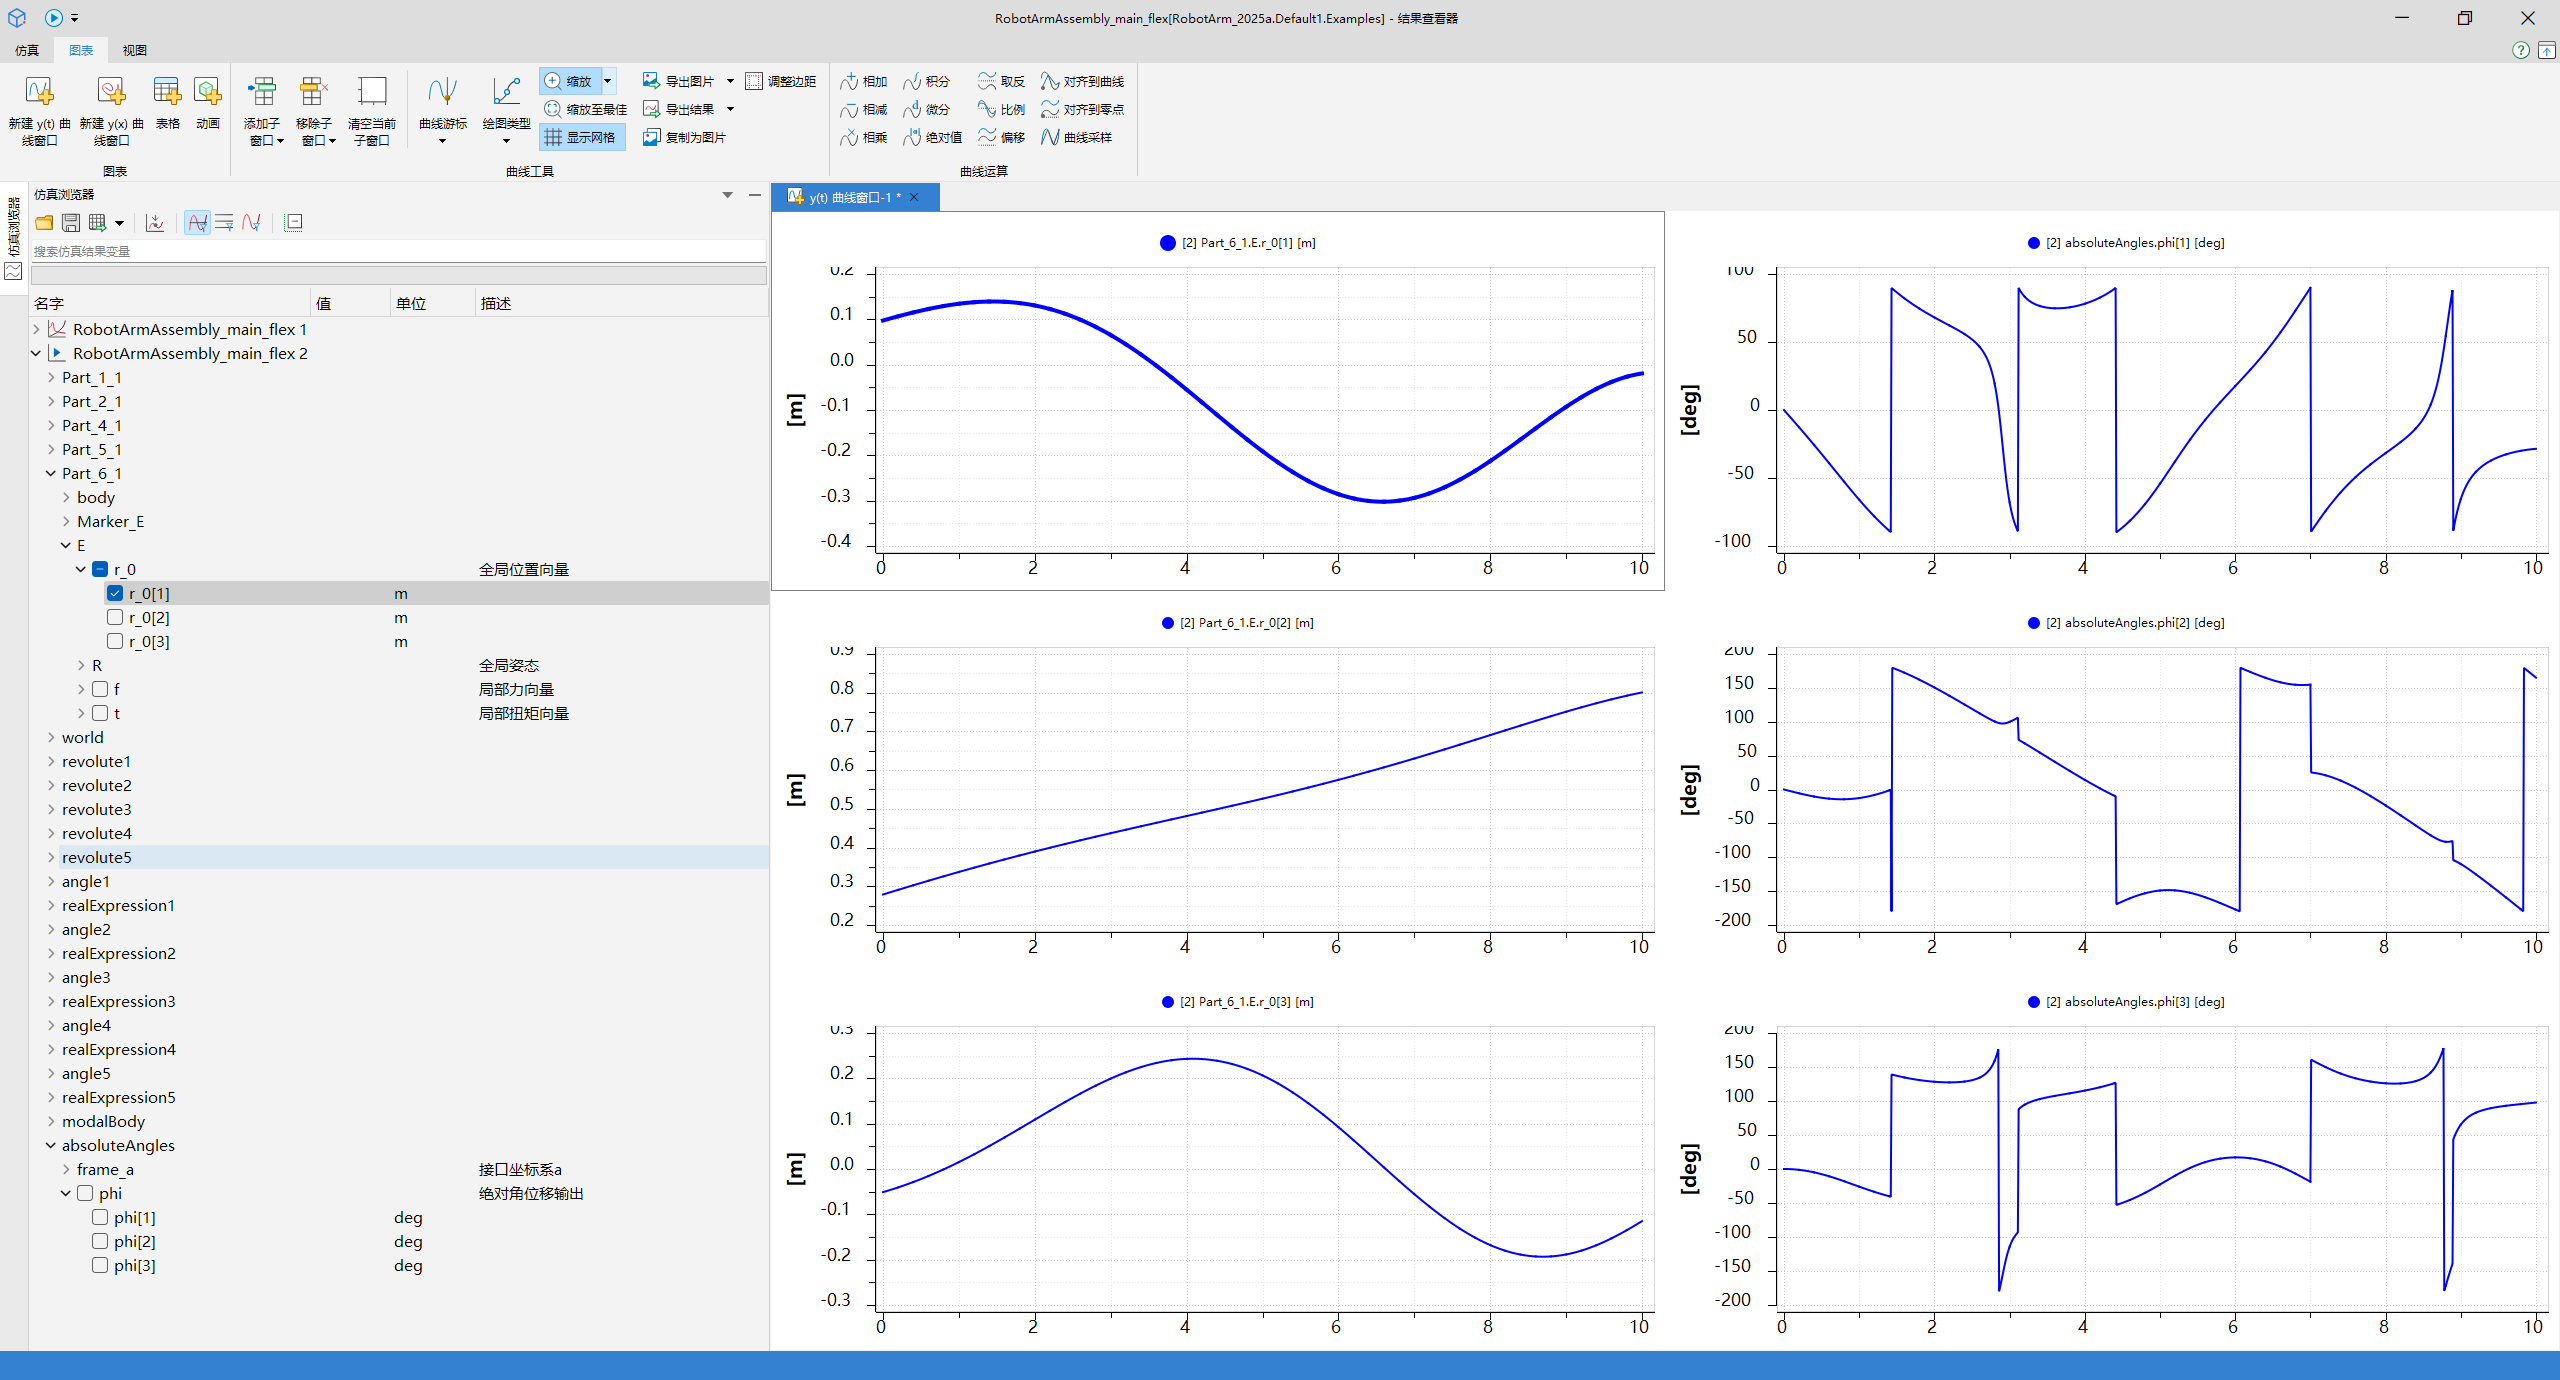The image size is (2560, 1380).
Task: Expand the revolute3 tree node
Action: (x=51, y=809)
